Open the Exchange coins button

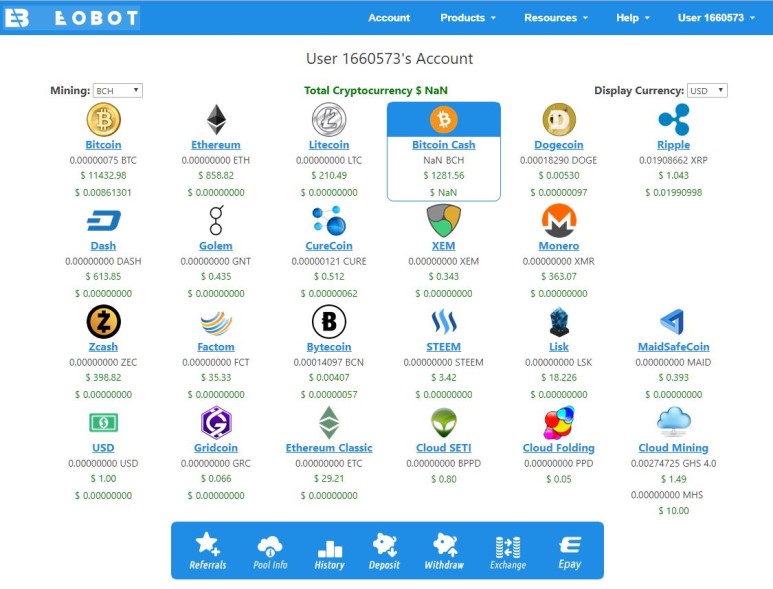point(508,553)
